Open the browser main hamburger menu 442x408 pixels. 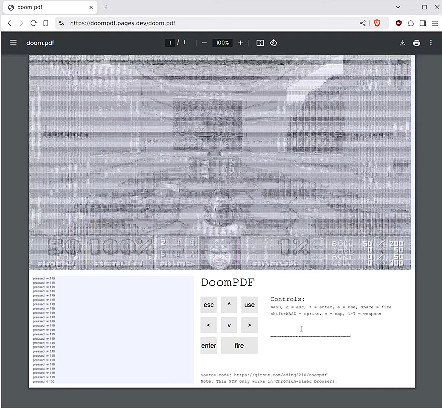click(435, 23)
